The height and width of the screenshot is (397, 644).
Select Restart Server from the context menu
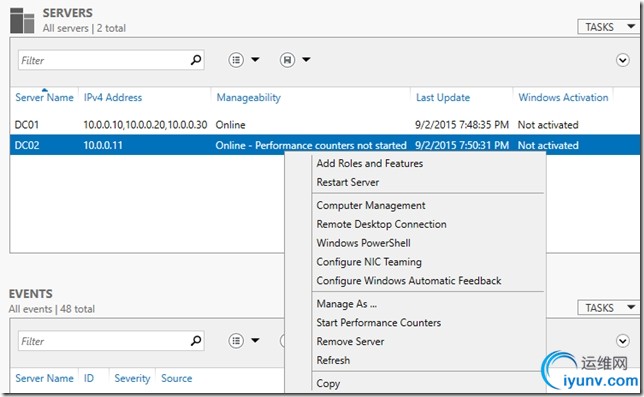347,182
